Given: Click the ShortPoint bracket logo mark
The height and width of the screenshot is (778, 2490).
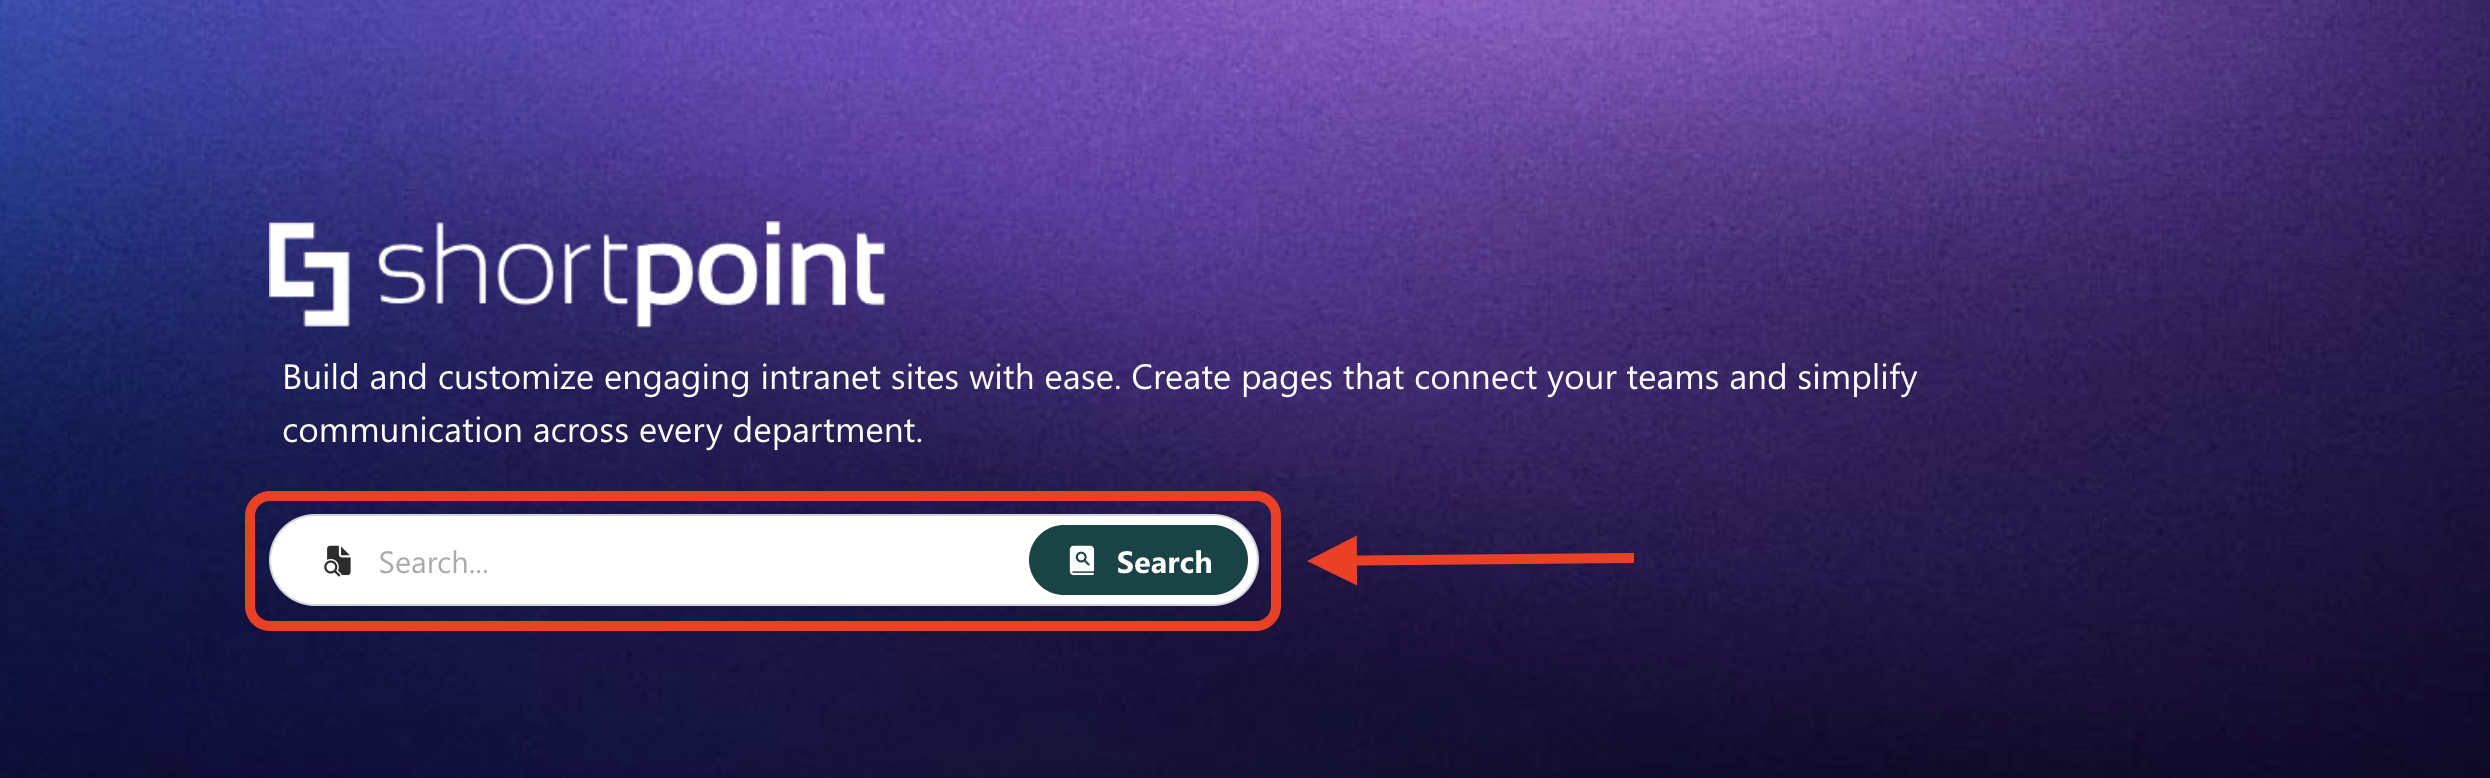Looking at the screenshot, I should coord(309,274).
